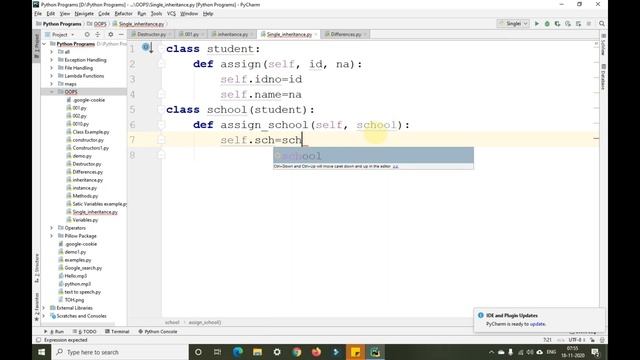640x360 pixels.
Task: Open File Explorer from taskbar
Action: 257,352
